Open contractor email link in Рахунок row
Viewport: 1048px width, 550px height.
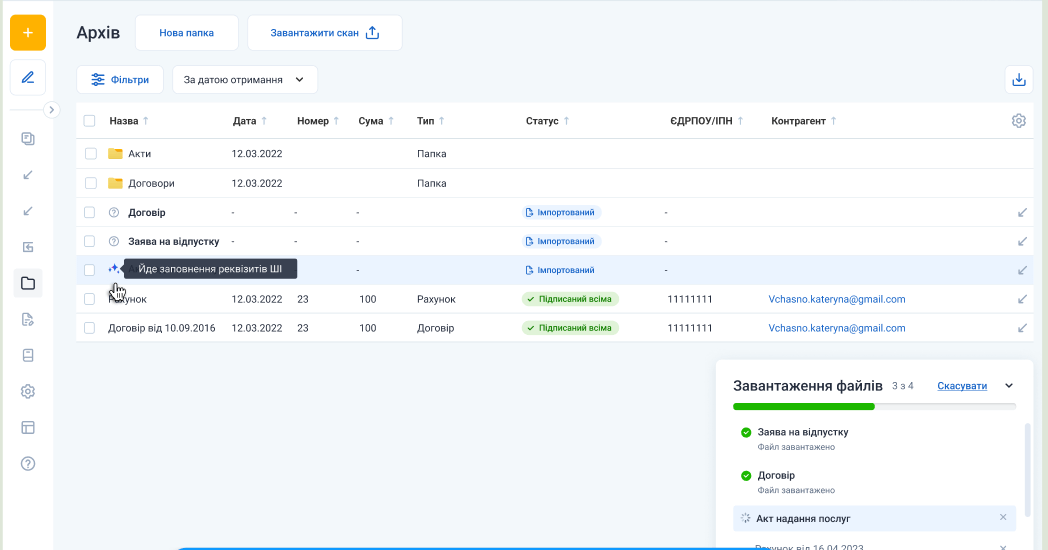click(837, 299)
